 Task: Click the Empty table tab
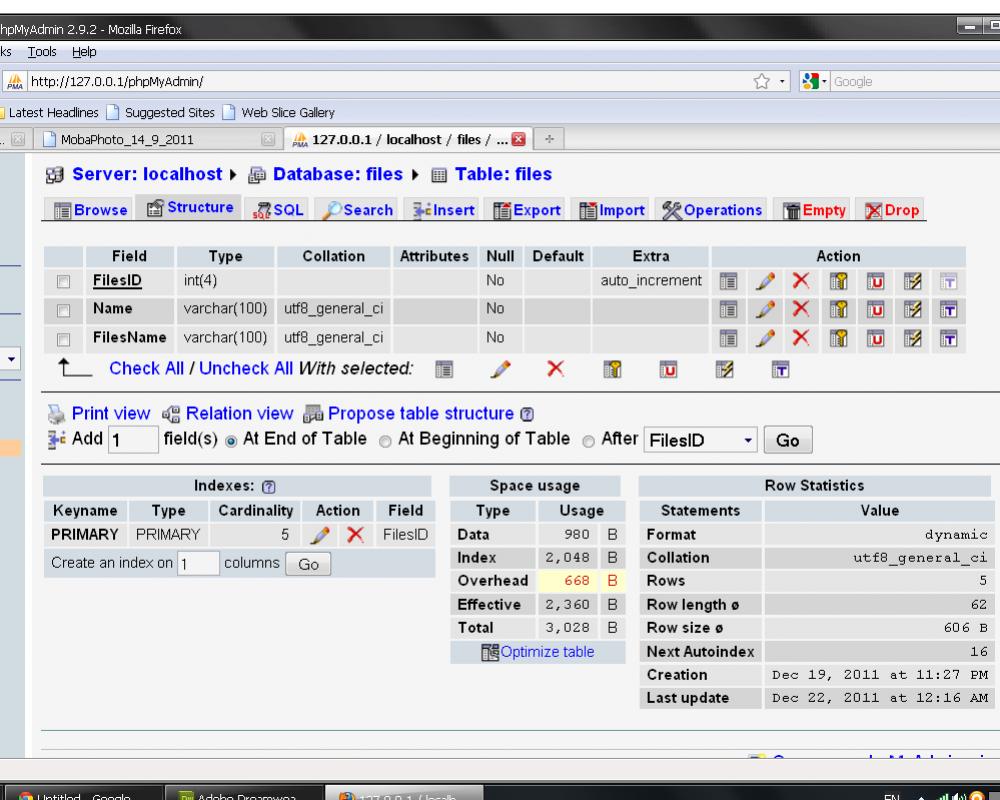pyautogui.click(x=814, y=210)
